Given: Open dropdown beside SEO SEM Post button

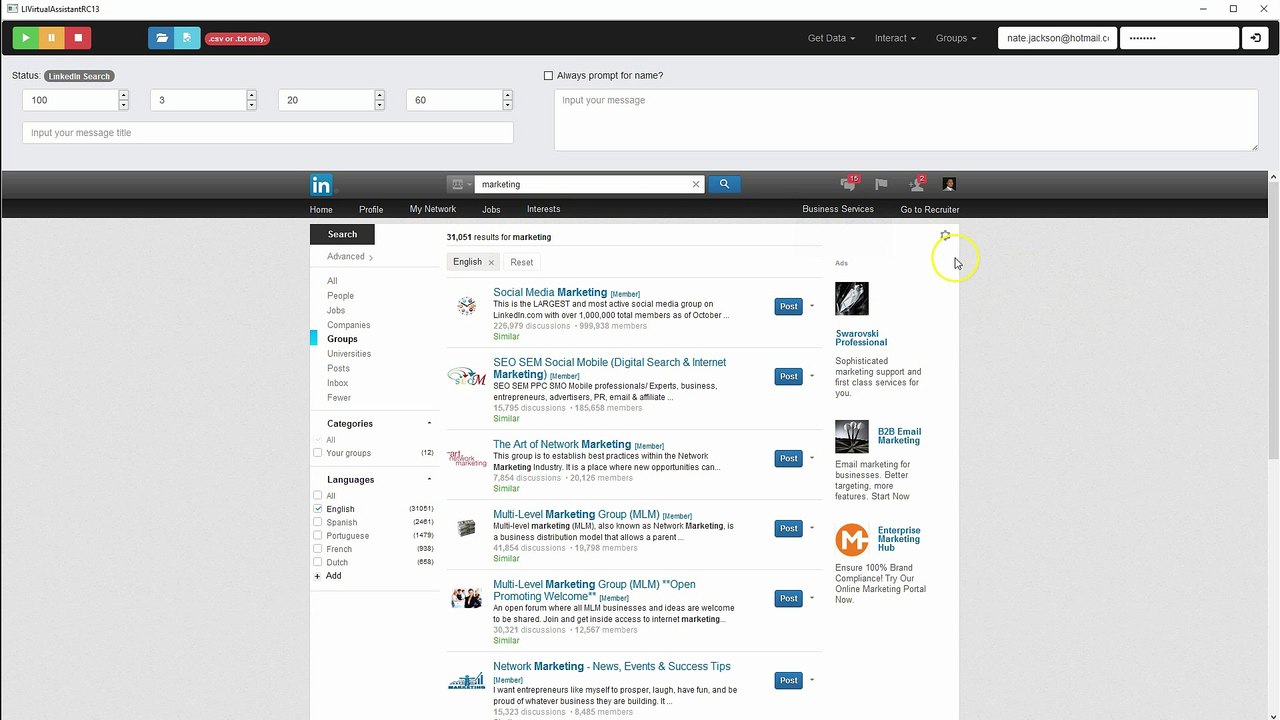Looking at the screenshot, I should click(811, 377).
